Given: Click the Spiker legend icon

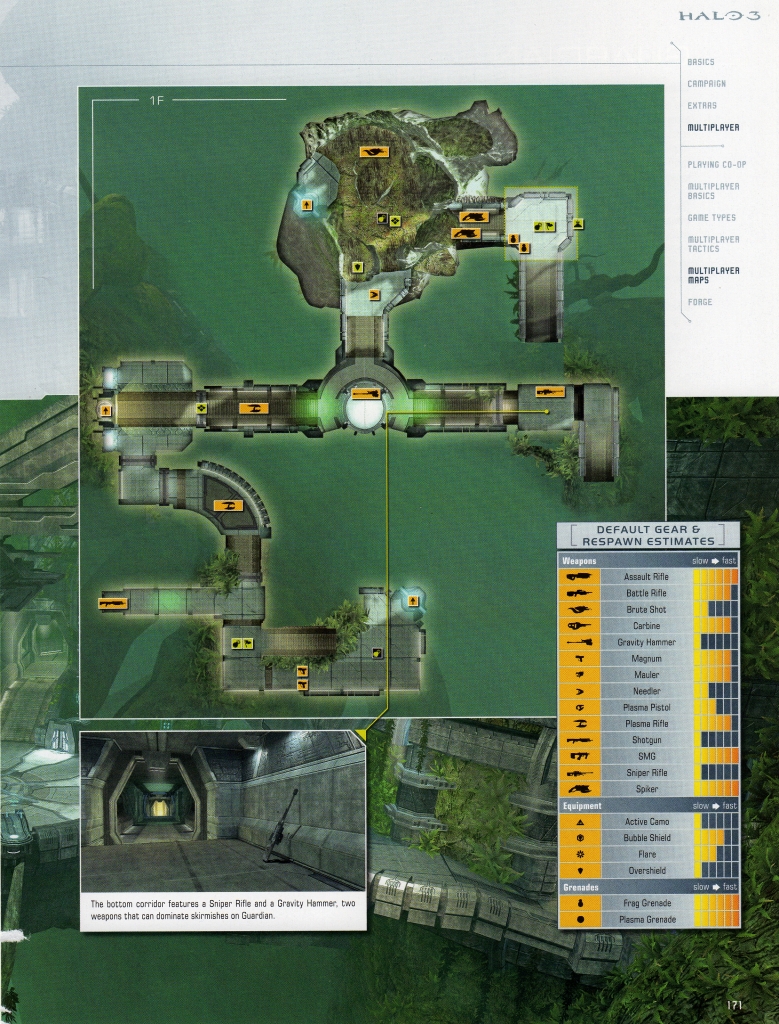Looking at the screenshot, I should click(x=579, y=789).
